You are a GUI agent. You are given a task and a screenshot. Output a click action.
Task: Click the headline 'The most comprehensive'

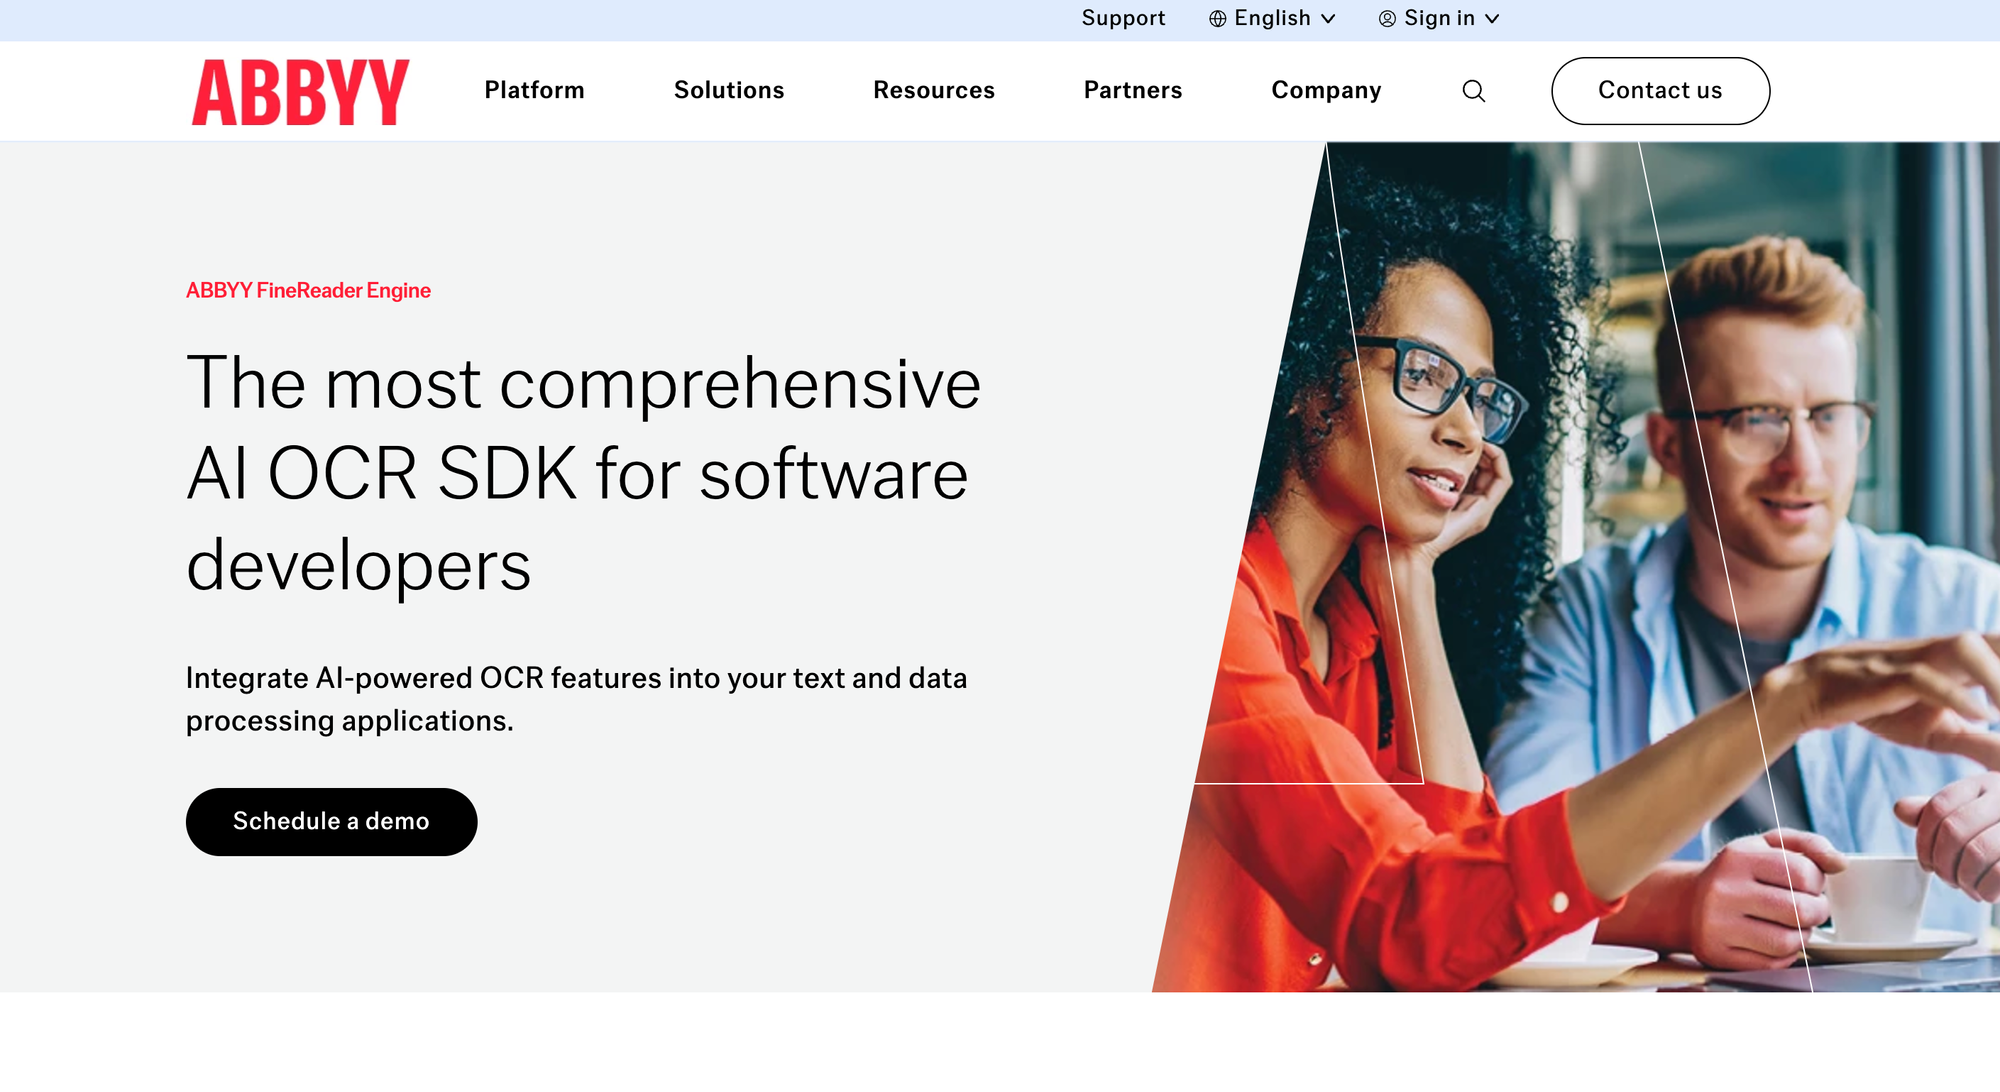pyautogui.click(x=583, y=384)
